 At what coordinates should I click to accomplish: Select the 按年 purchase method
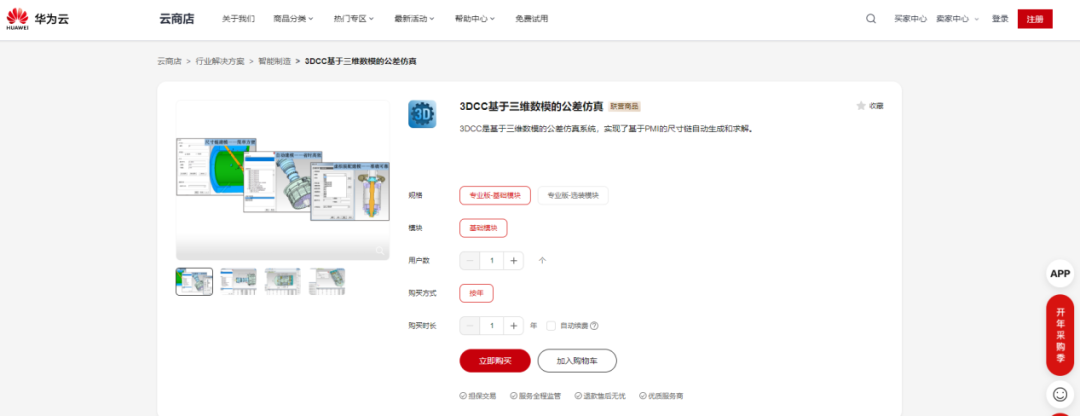pos(476,293)
